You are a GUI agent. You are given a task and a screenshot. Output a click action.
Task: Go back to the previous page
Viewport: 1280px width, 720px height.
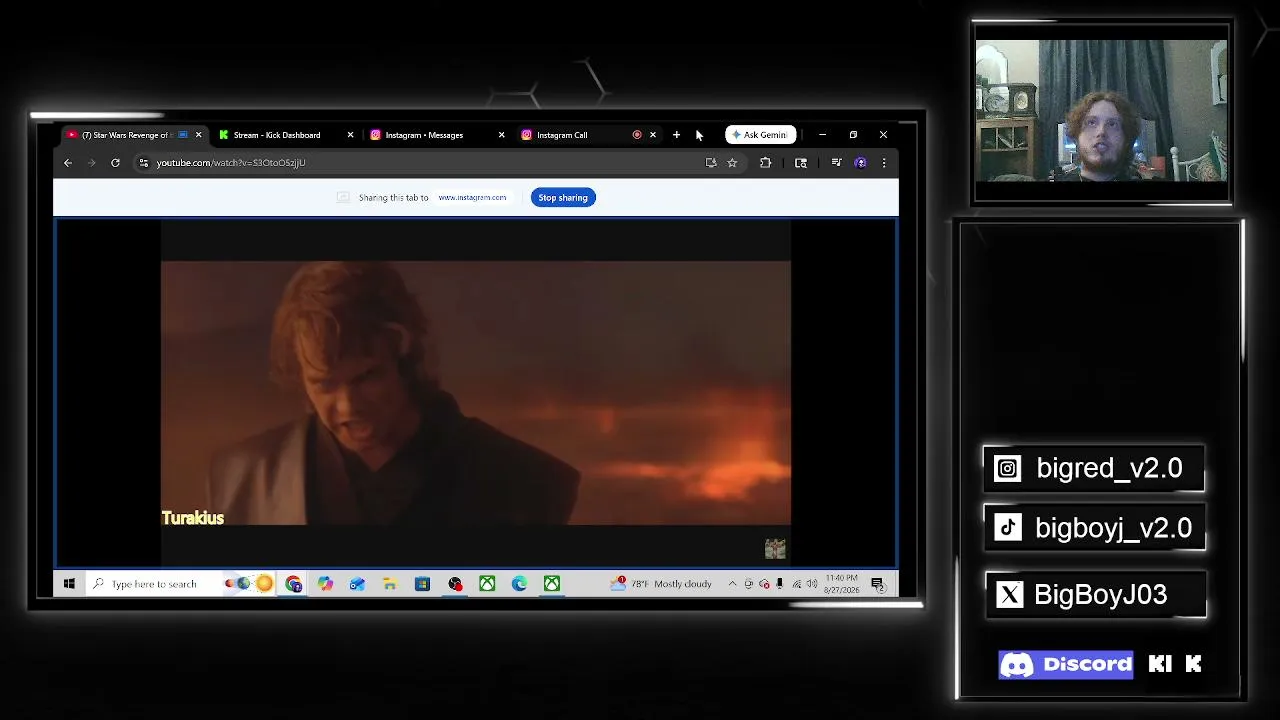[68, 163]
